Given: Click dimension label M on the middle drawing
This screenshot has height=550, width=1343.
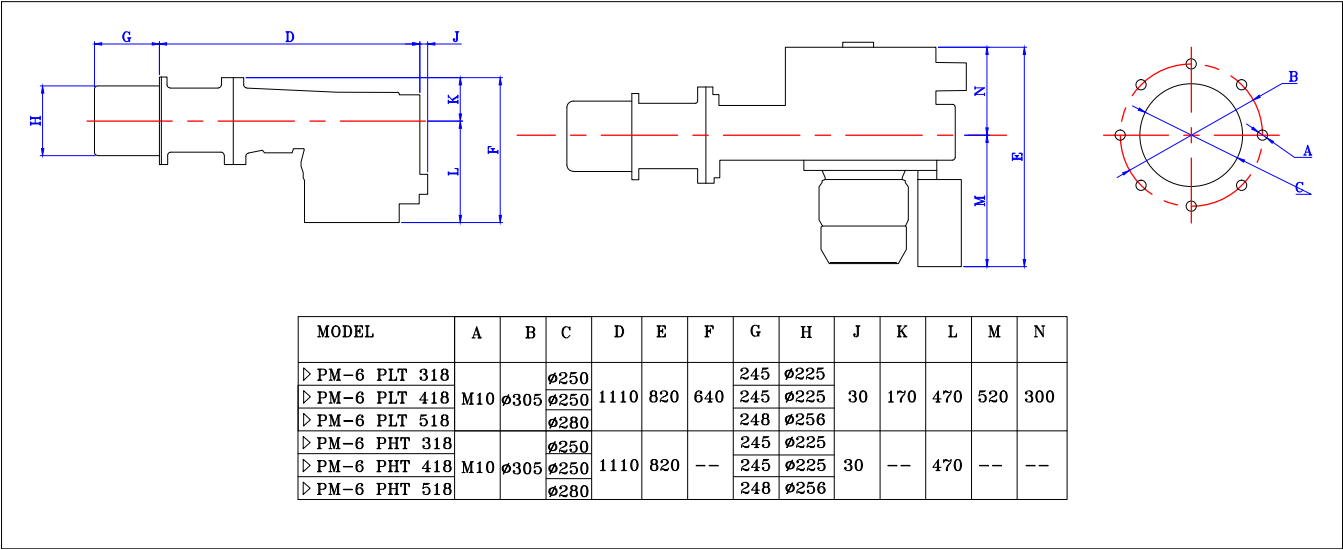Looking at the screenshot, I should click(x=981, y=200).
